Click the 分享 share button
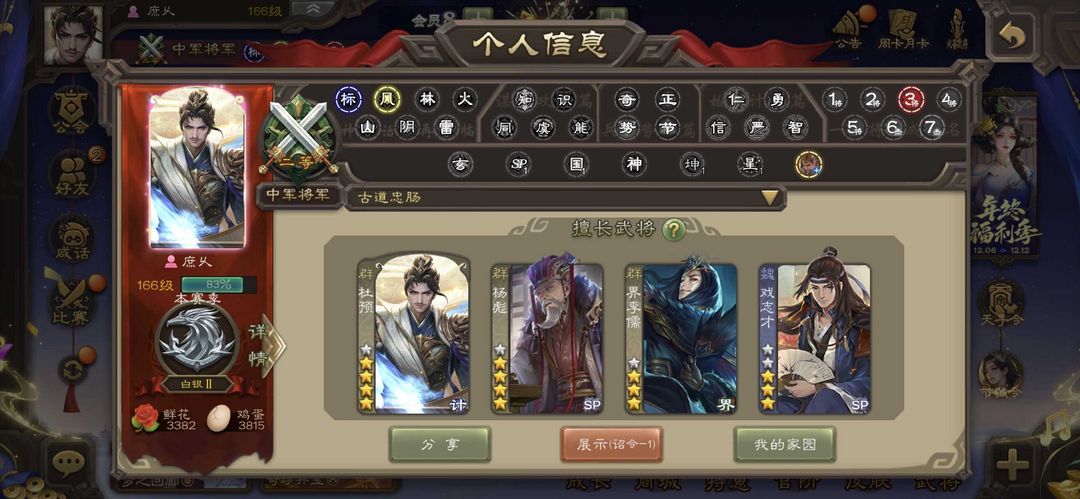Screen dimensions: 1080x499 [x=439, y=445]
